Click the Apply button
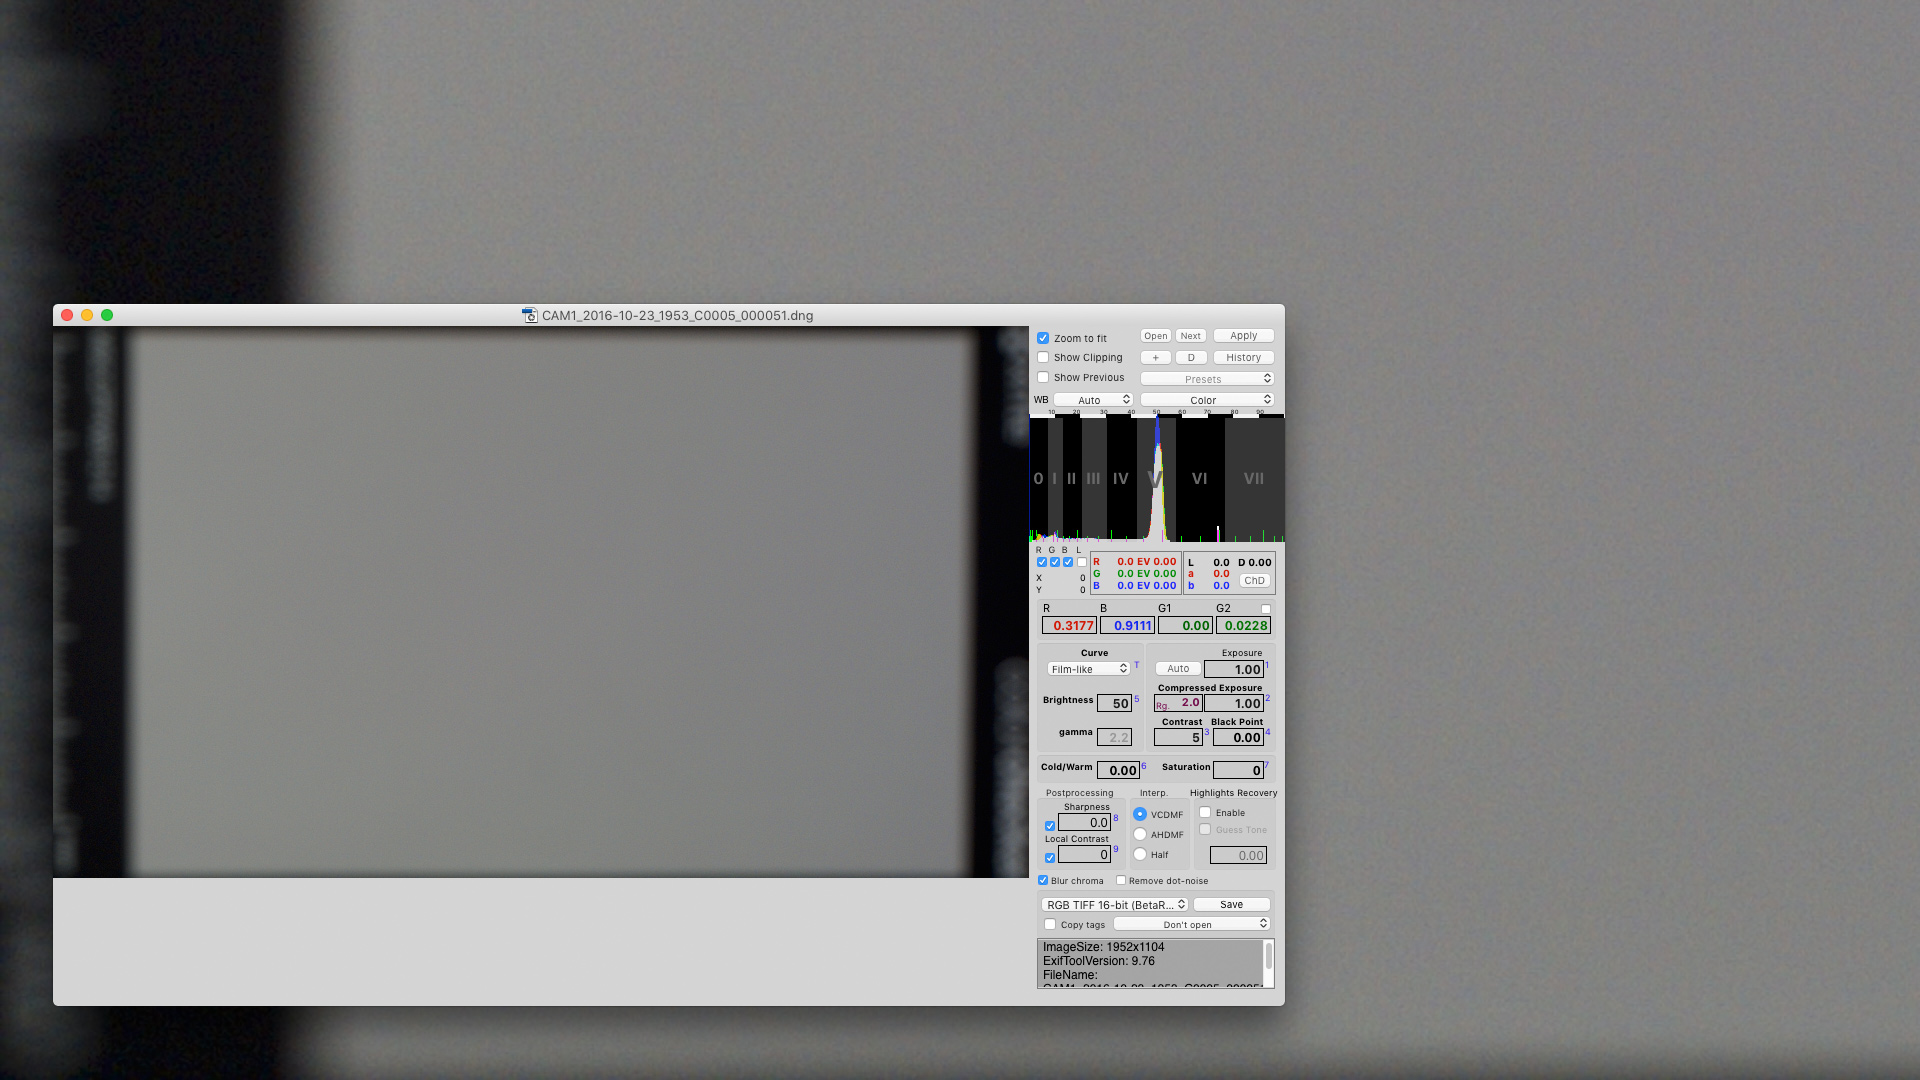This screenshot has height=1080, width=1920. tap(1244, 336)
